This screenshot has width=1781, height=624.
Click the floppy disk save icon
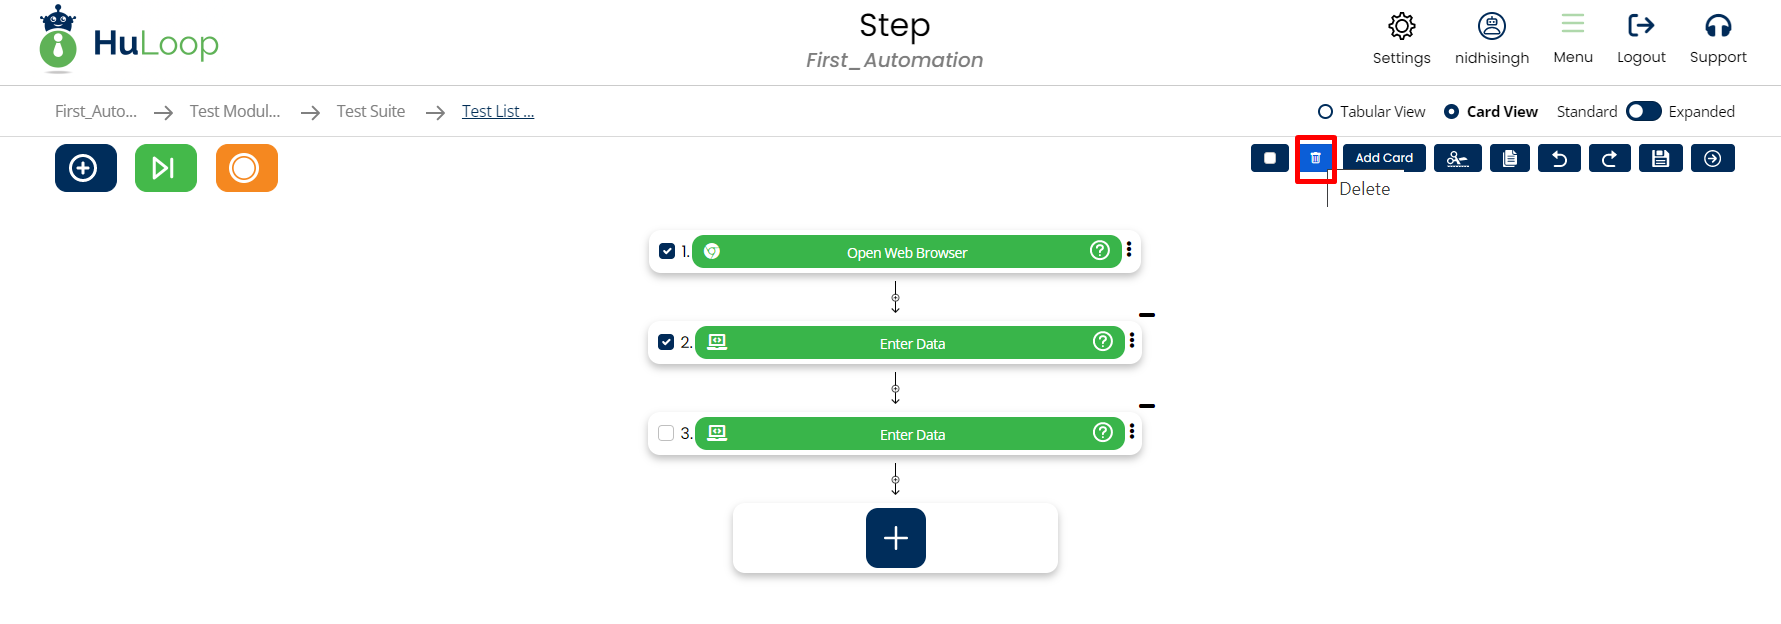[1660, 158]
